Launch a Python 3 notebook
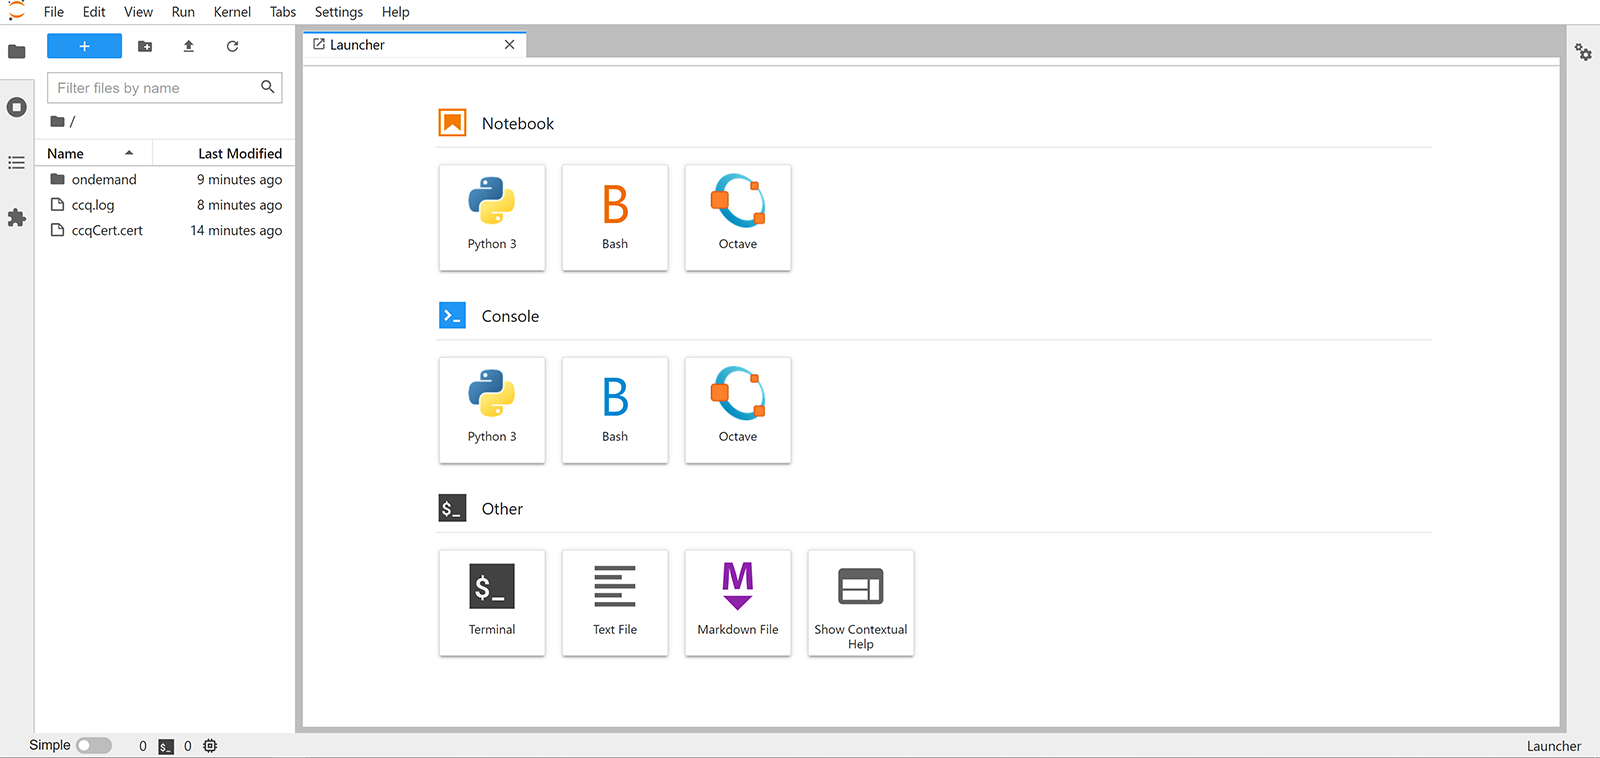The height and width of the screenshot is (758, 1600). pos(492,217)
